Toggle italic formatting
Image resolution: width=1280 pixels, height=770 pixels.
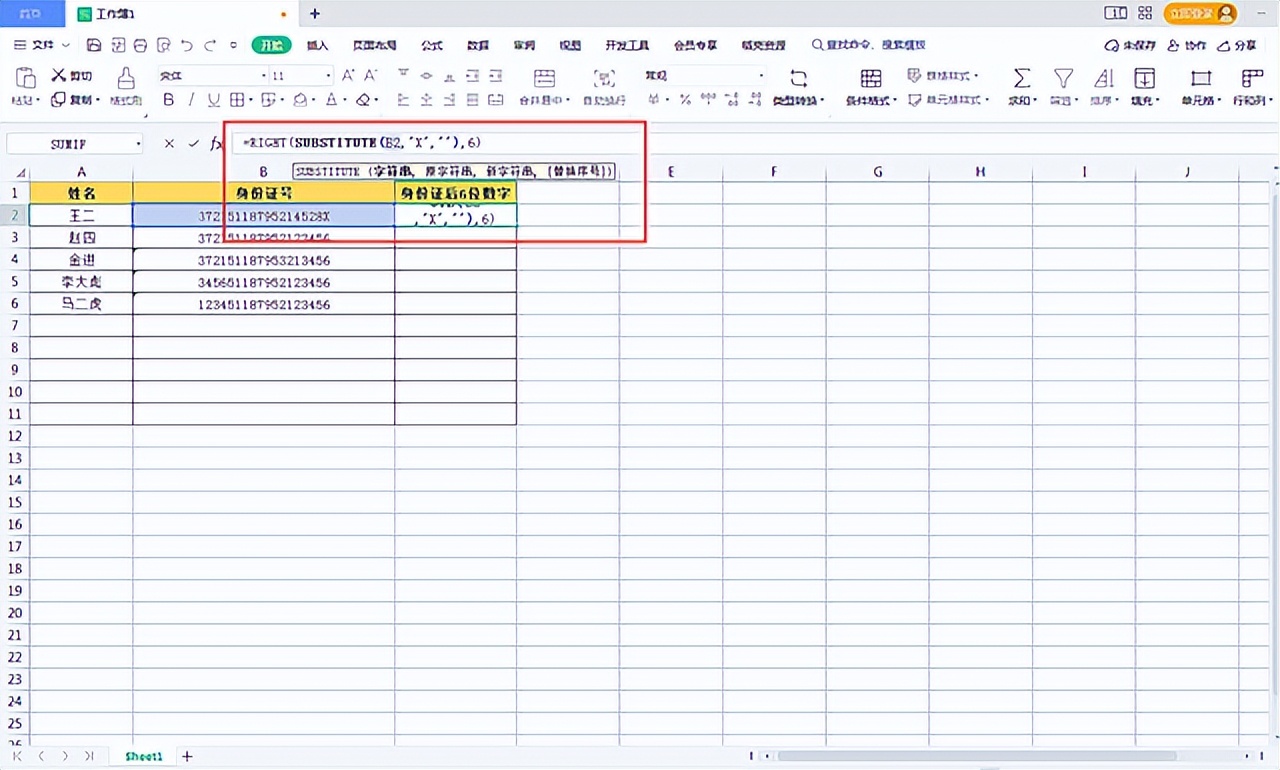(191, 100)
